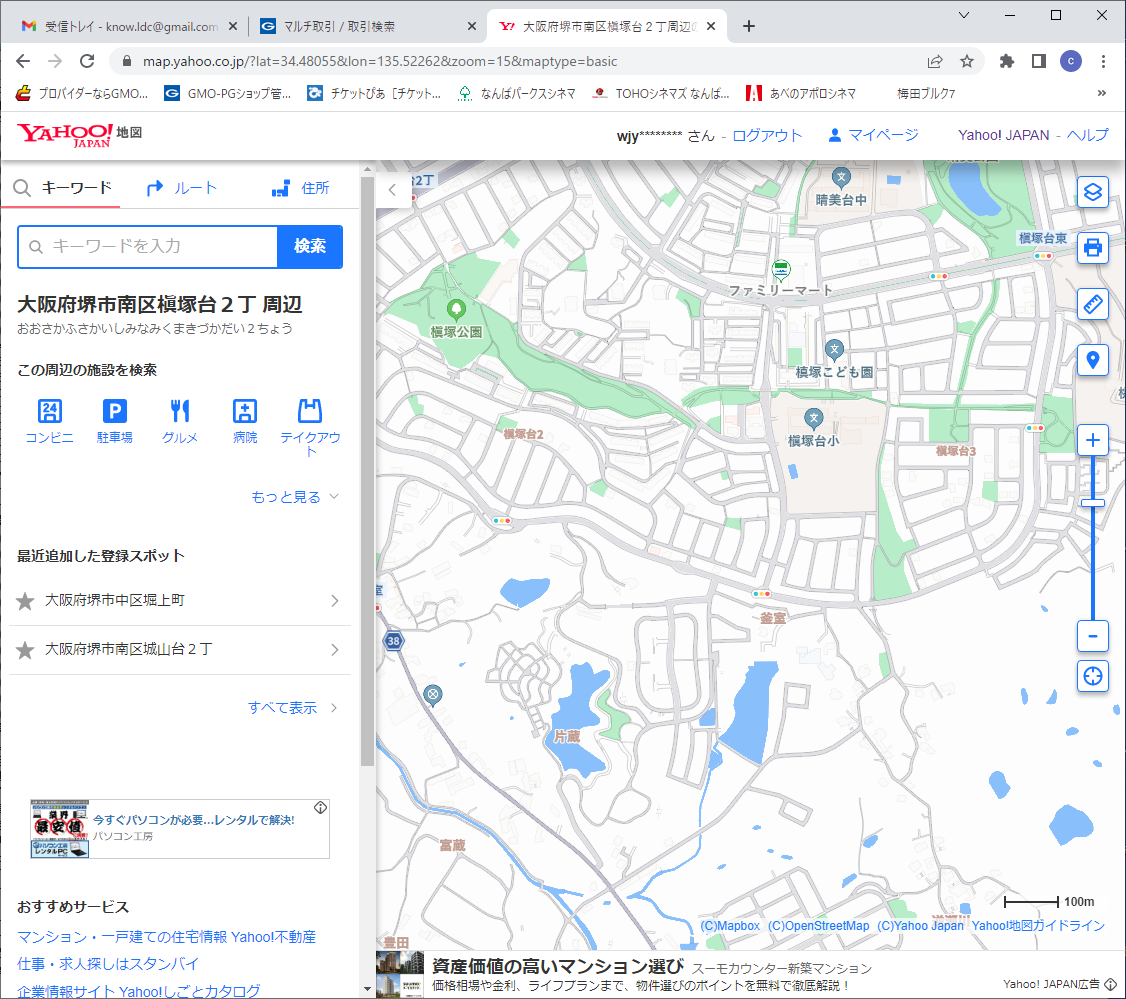Search nearby parking lots (駐車場)
The image size is (1126, 999).
tap(115, 421)
